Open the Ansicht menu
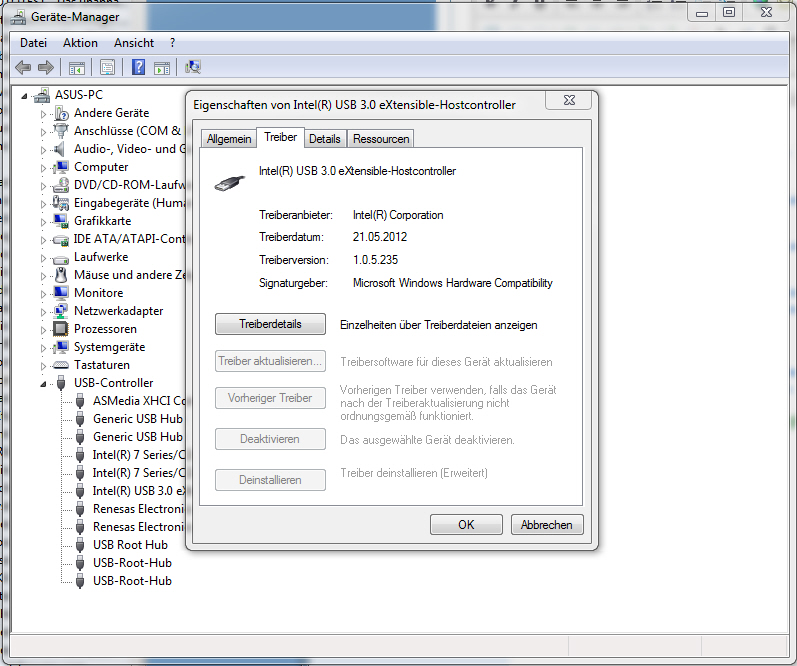Screen dimensions: 797x666 [134, 43]
